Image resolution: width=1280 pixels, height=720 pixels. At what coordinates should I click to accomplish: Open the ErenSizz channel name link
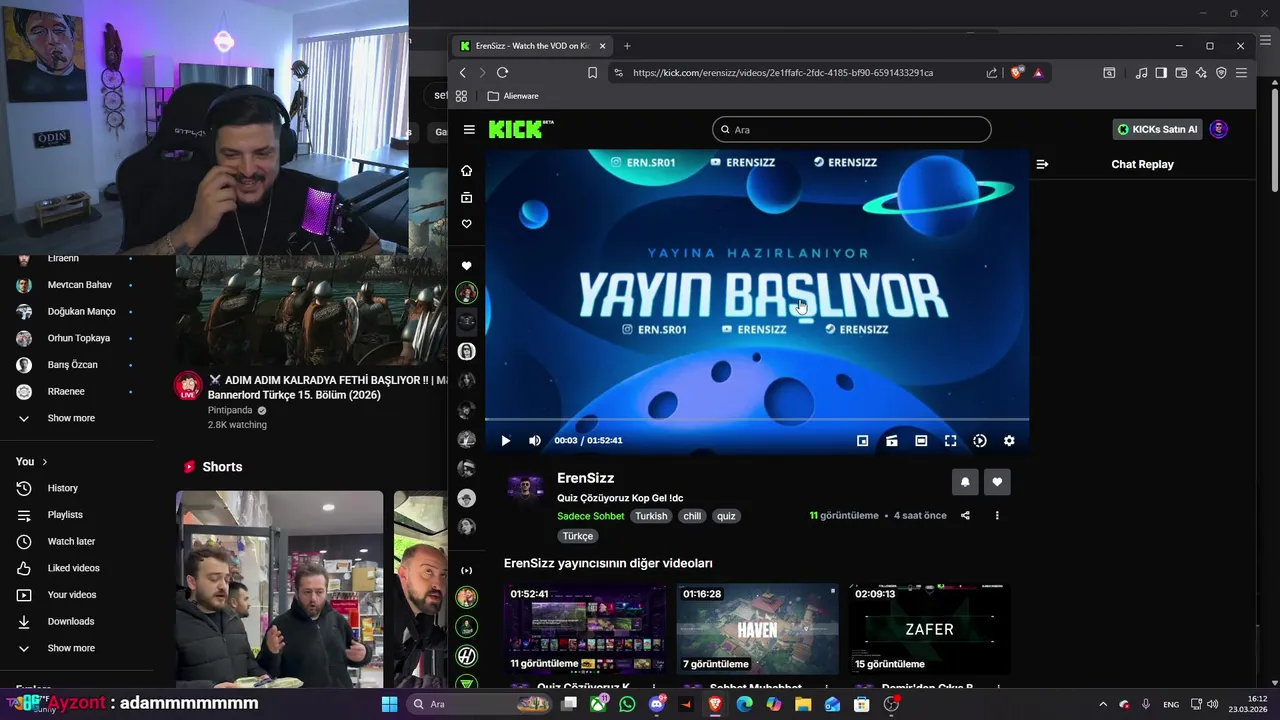pos(585,478)
